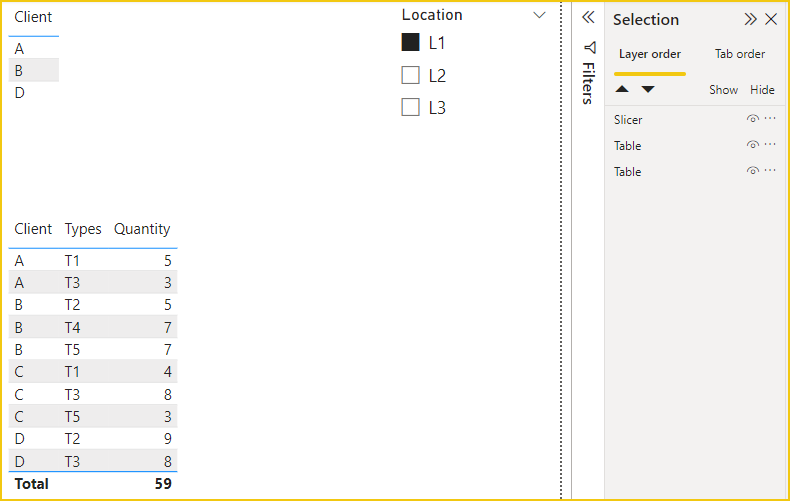Open more options for the Slicer layer
This screenshot has height=501, width=790.
(x=770, y=118)
